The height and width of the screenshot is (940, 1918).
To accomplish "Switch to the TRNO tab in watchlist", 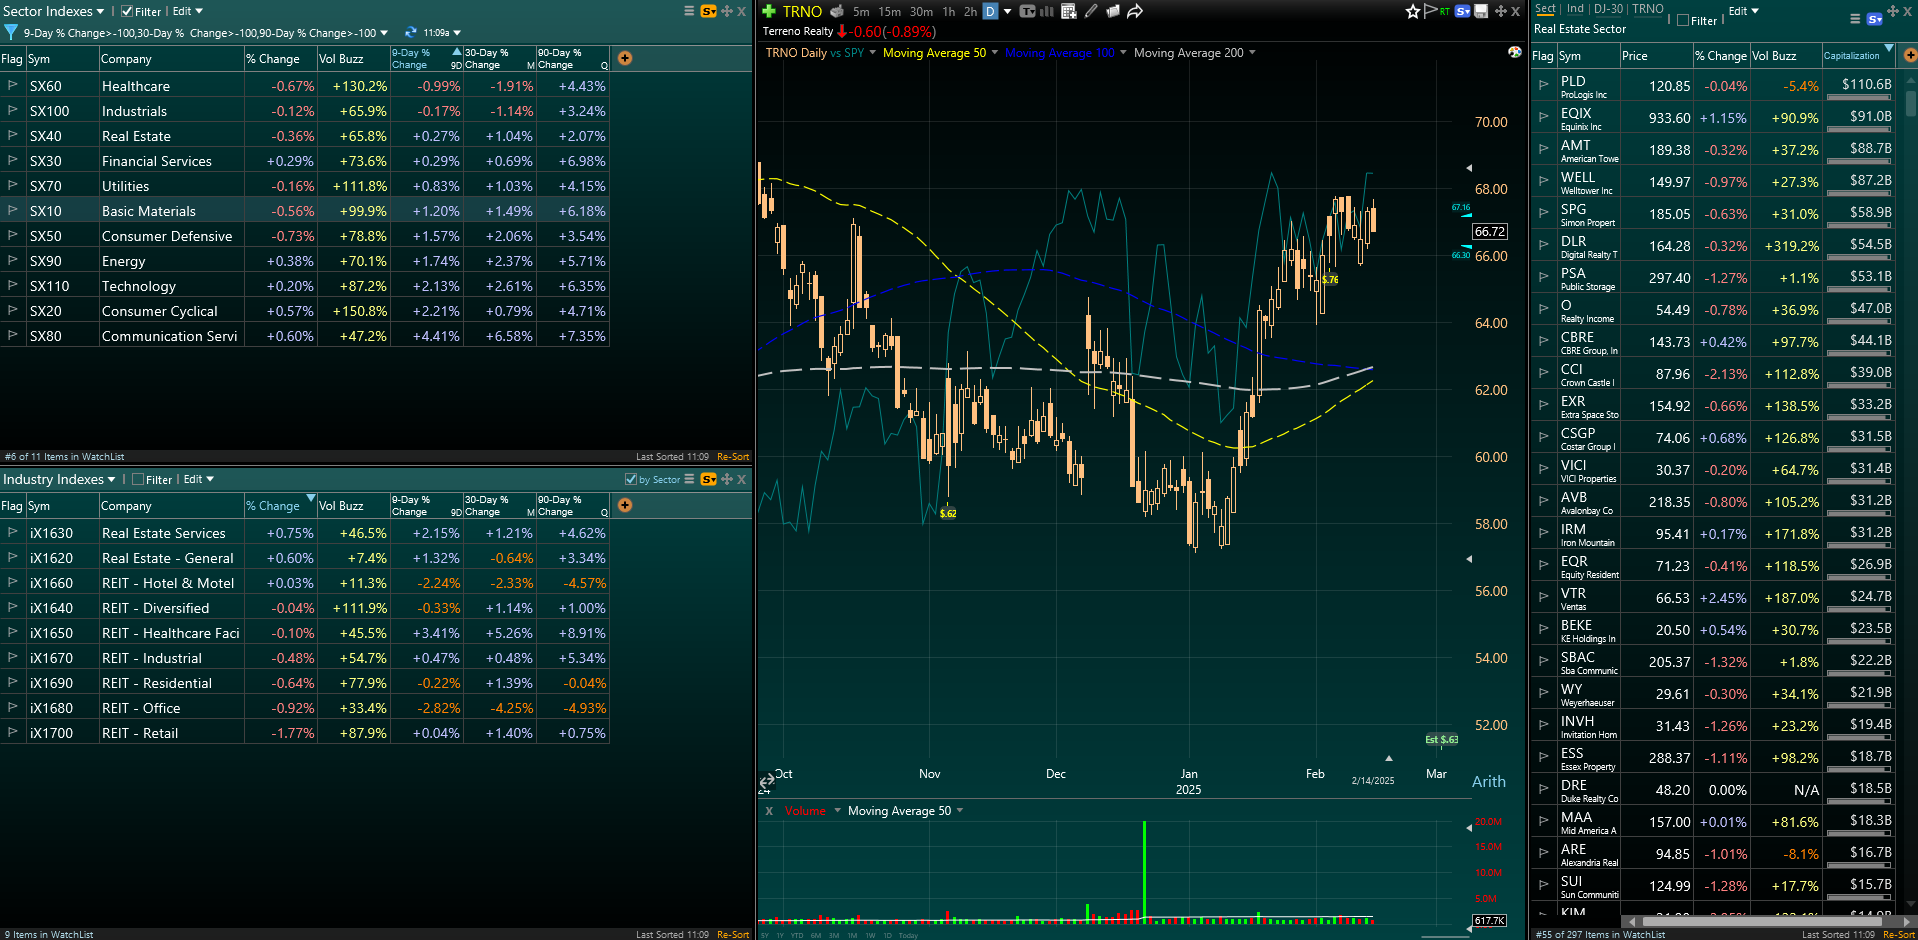I will [1648, 8].
